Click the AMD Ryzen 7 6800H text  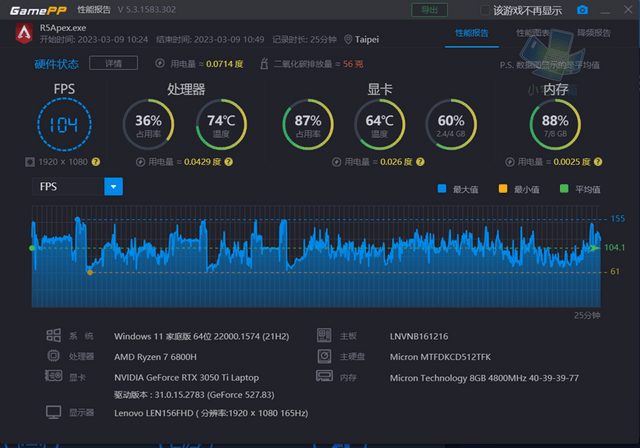(155, 357)
